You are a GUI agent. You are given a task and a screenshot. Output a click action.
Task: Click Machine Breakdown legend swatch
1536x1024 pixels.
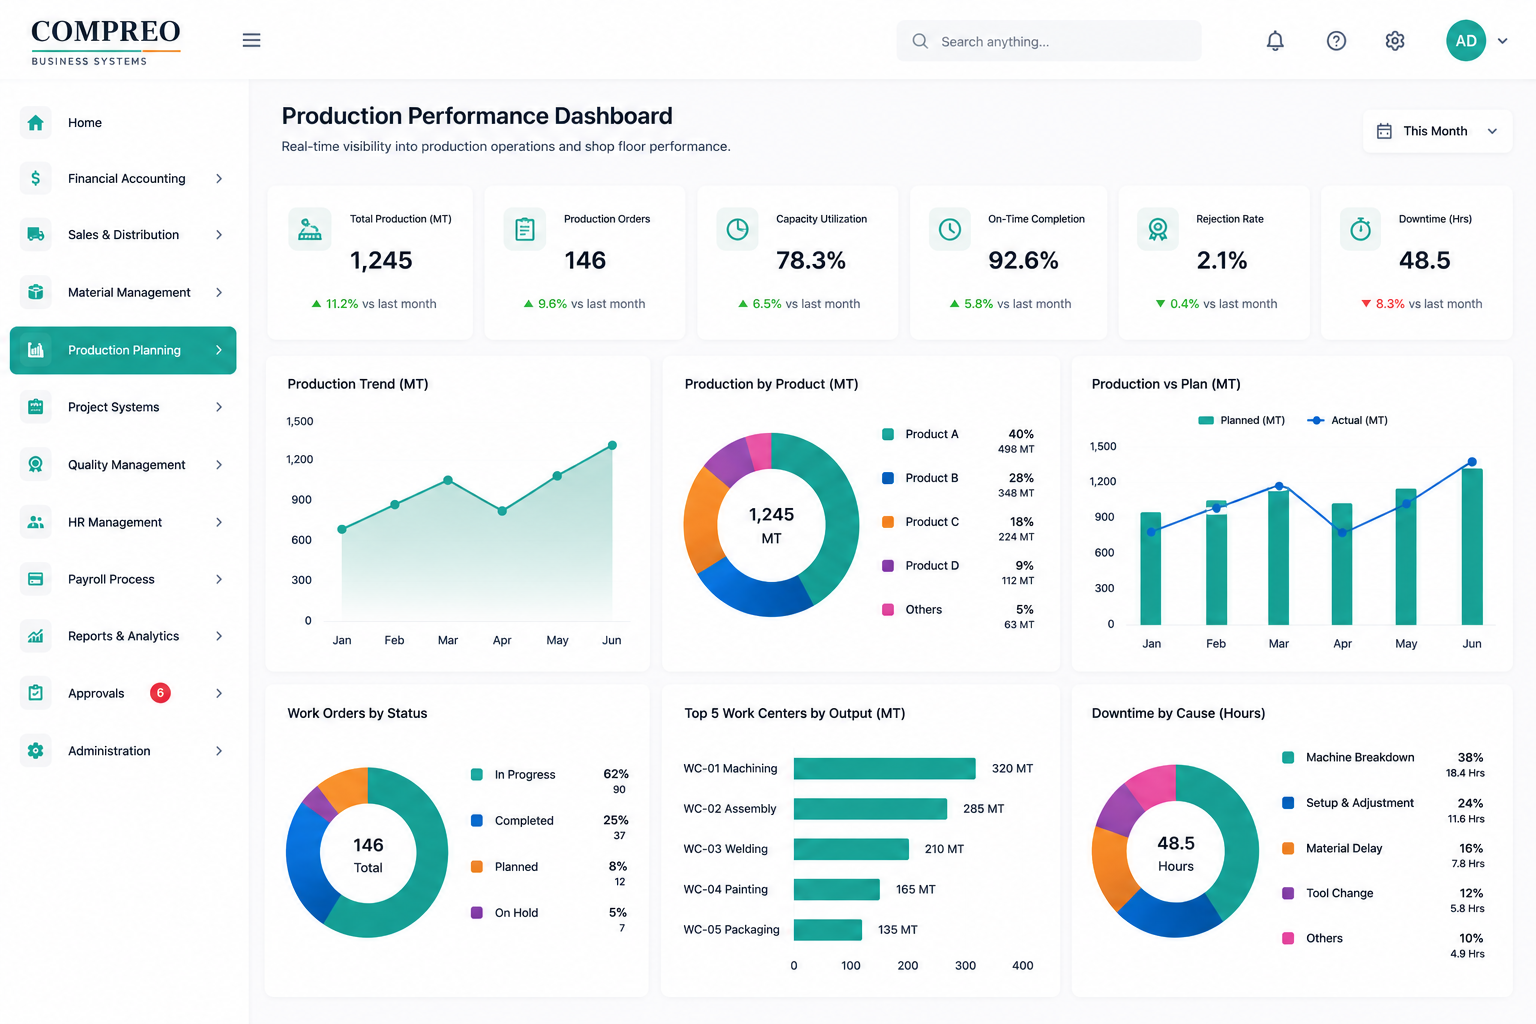click(1288, 757)
